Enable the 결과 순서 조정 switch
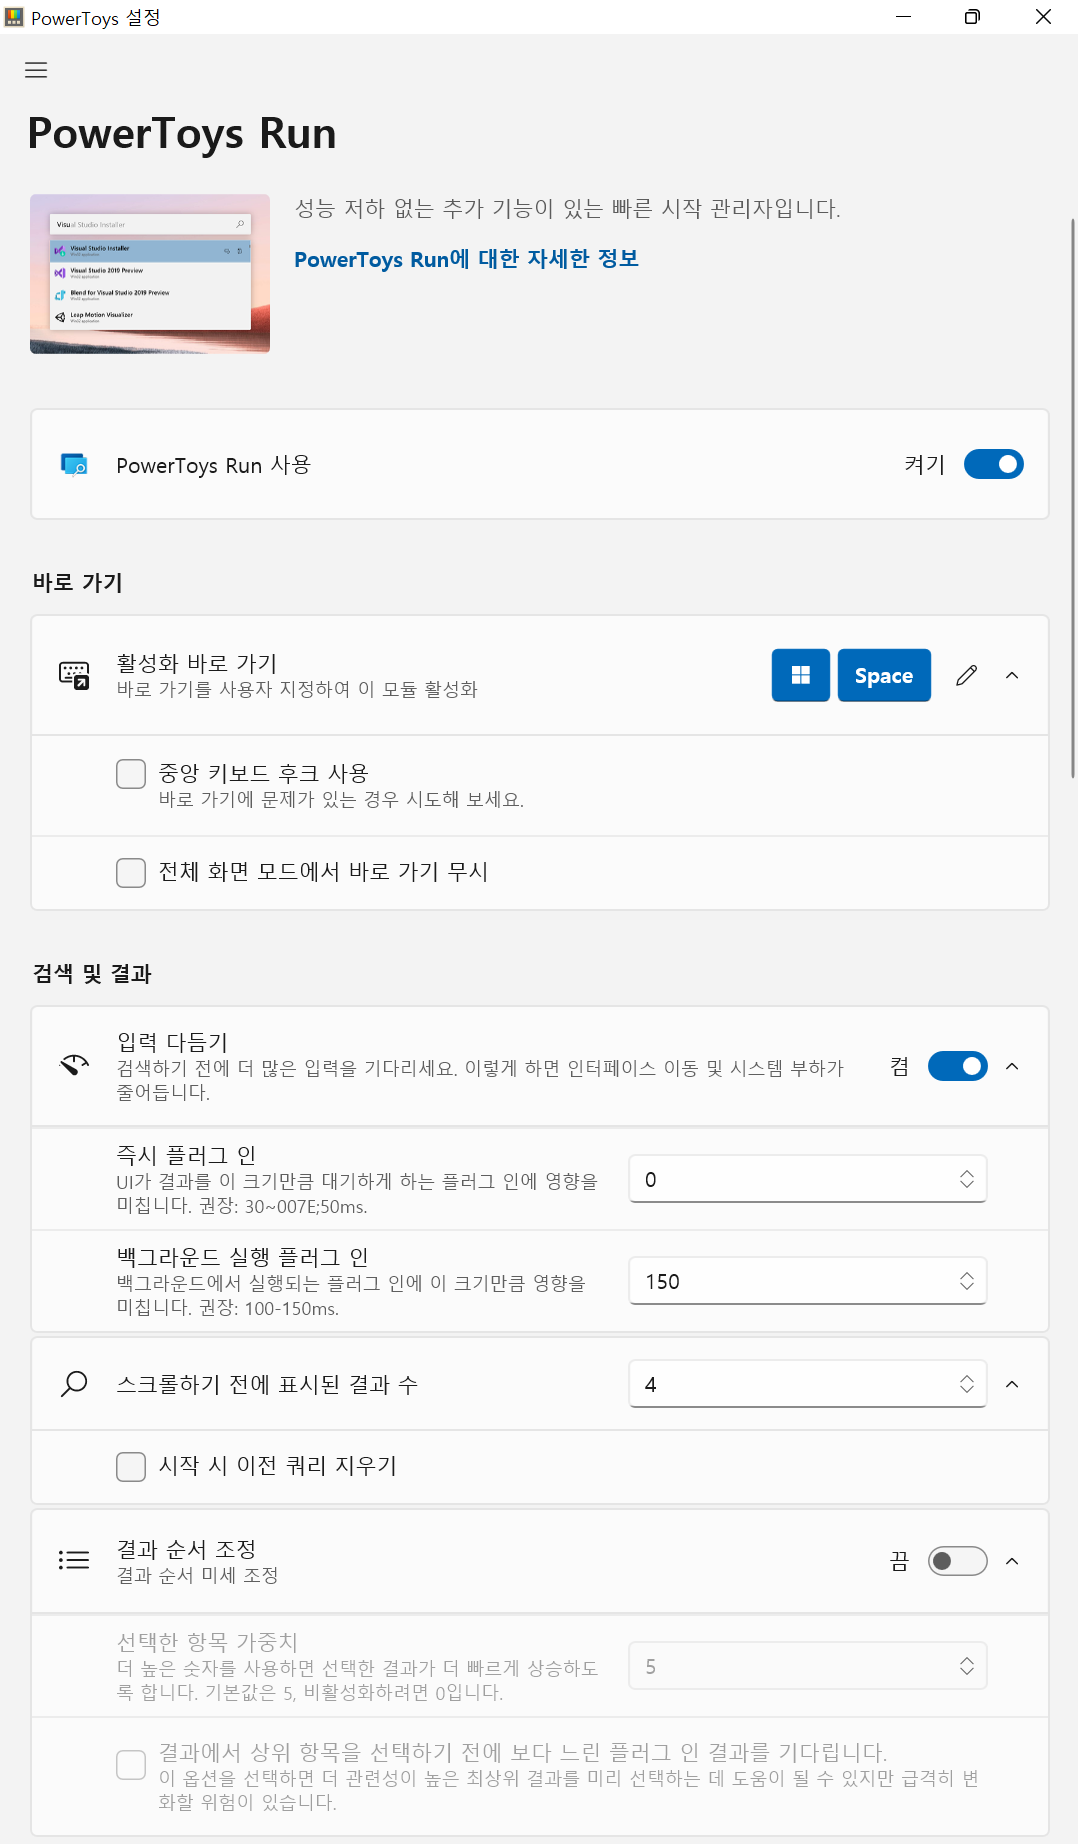The width and height of the screenshot is (1078, 1844). pos(957,1561)
